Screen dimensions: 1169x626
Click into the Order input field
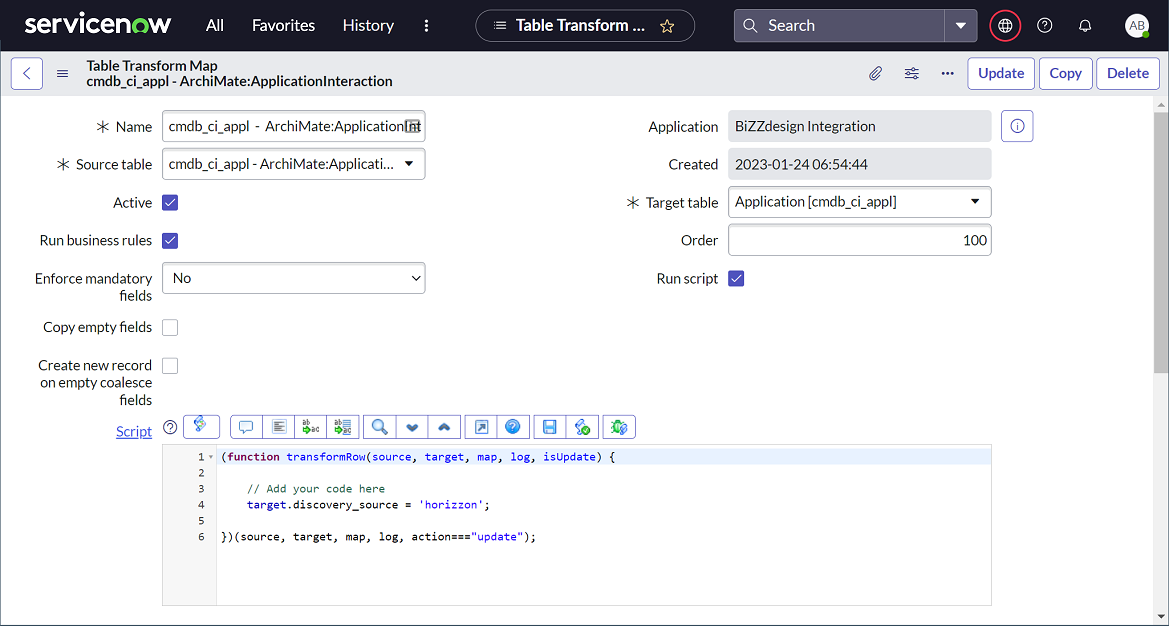(x=859, y=240)
